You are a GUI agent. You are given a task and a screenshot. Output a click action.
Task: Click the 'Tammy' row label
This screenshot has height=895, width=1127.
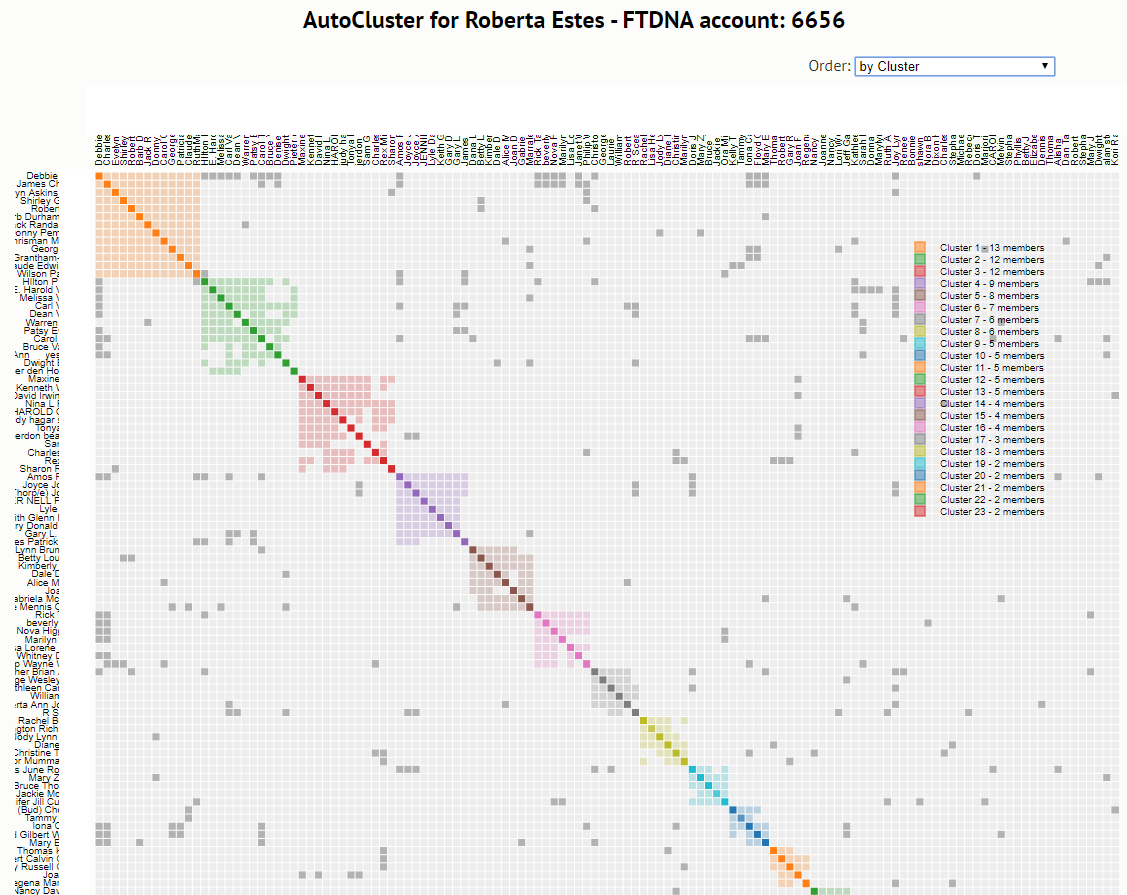[42, 818]
